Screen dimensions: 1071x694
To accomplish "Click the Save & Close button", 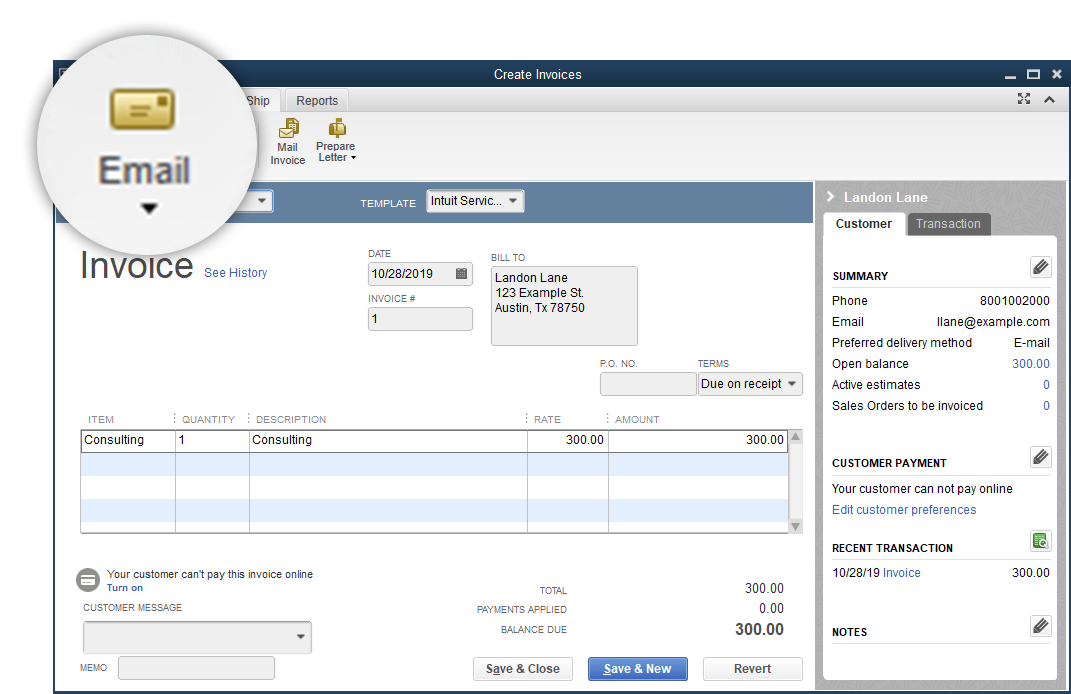I will point(522,669).
